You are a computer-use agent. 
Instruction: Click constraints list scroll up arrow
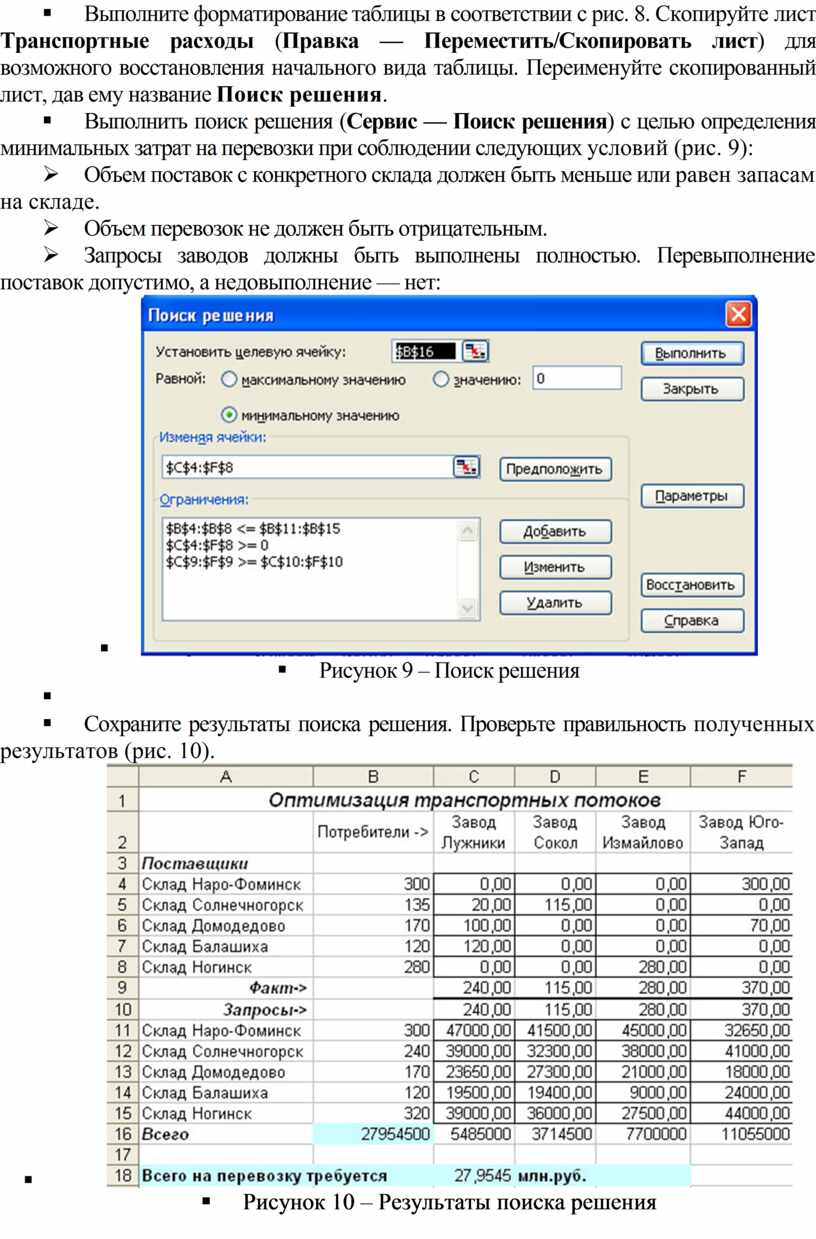[468, 529]
